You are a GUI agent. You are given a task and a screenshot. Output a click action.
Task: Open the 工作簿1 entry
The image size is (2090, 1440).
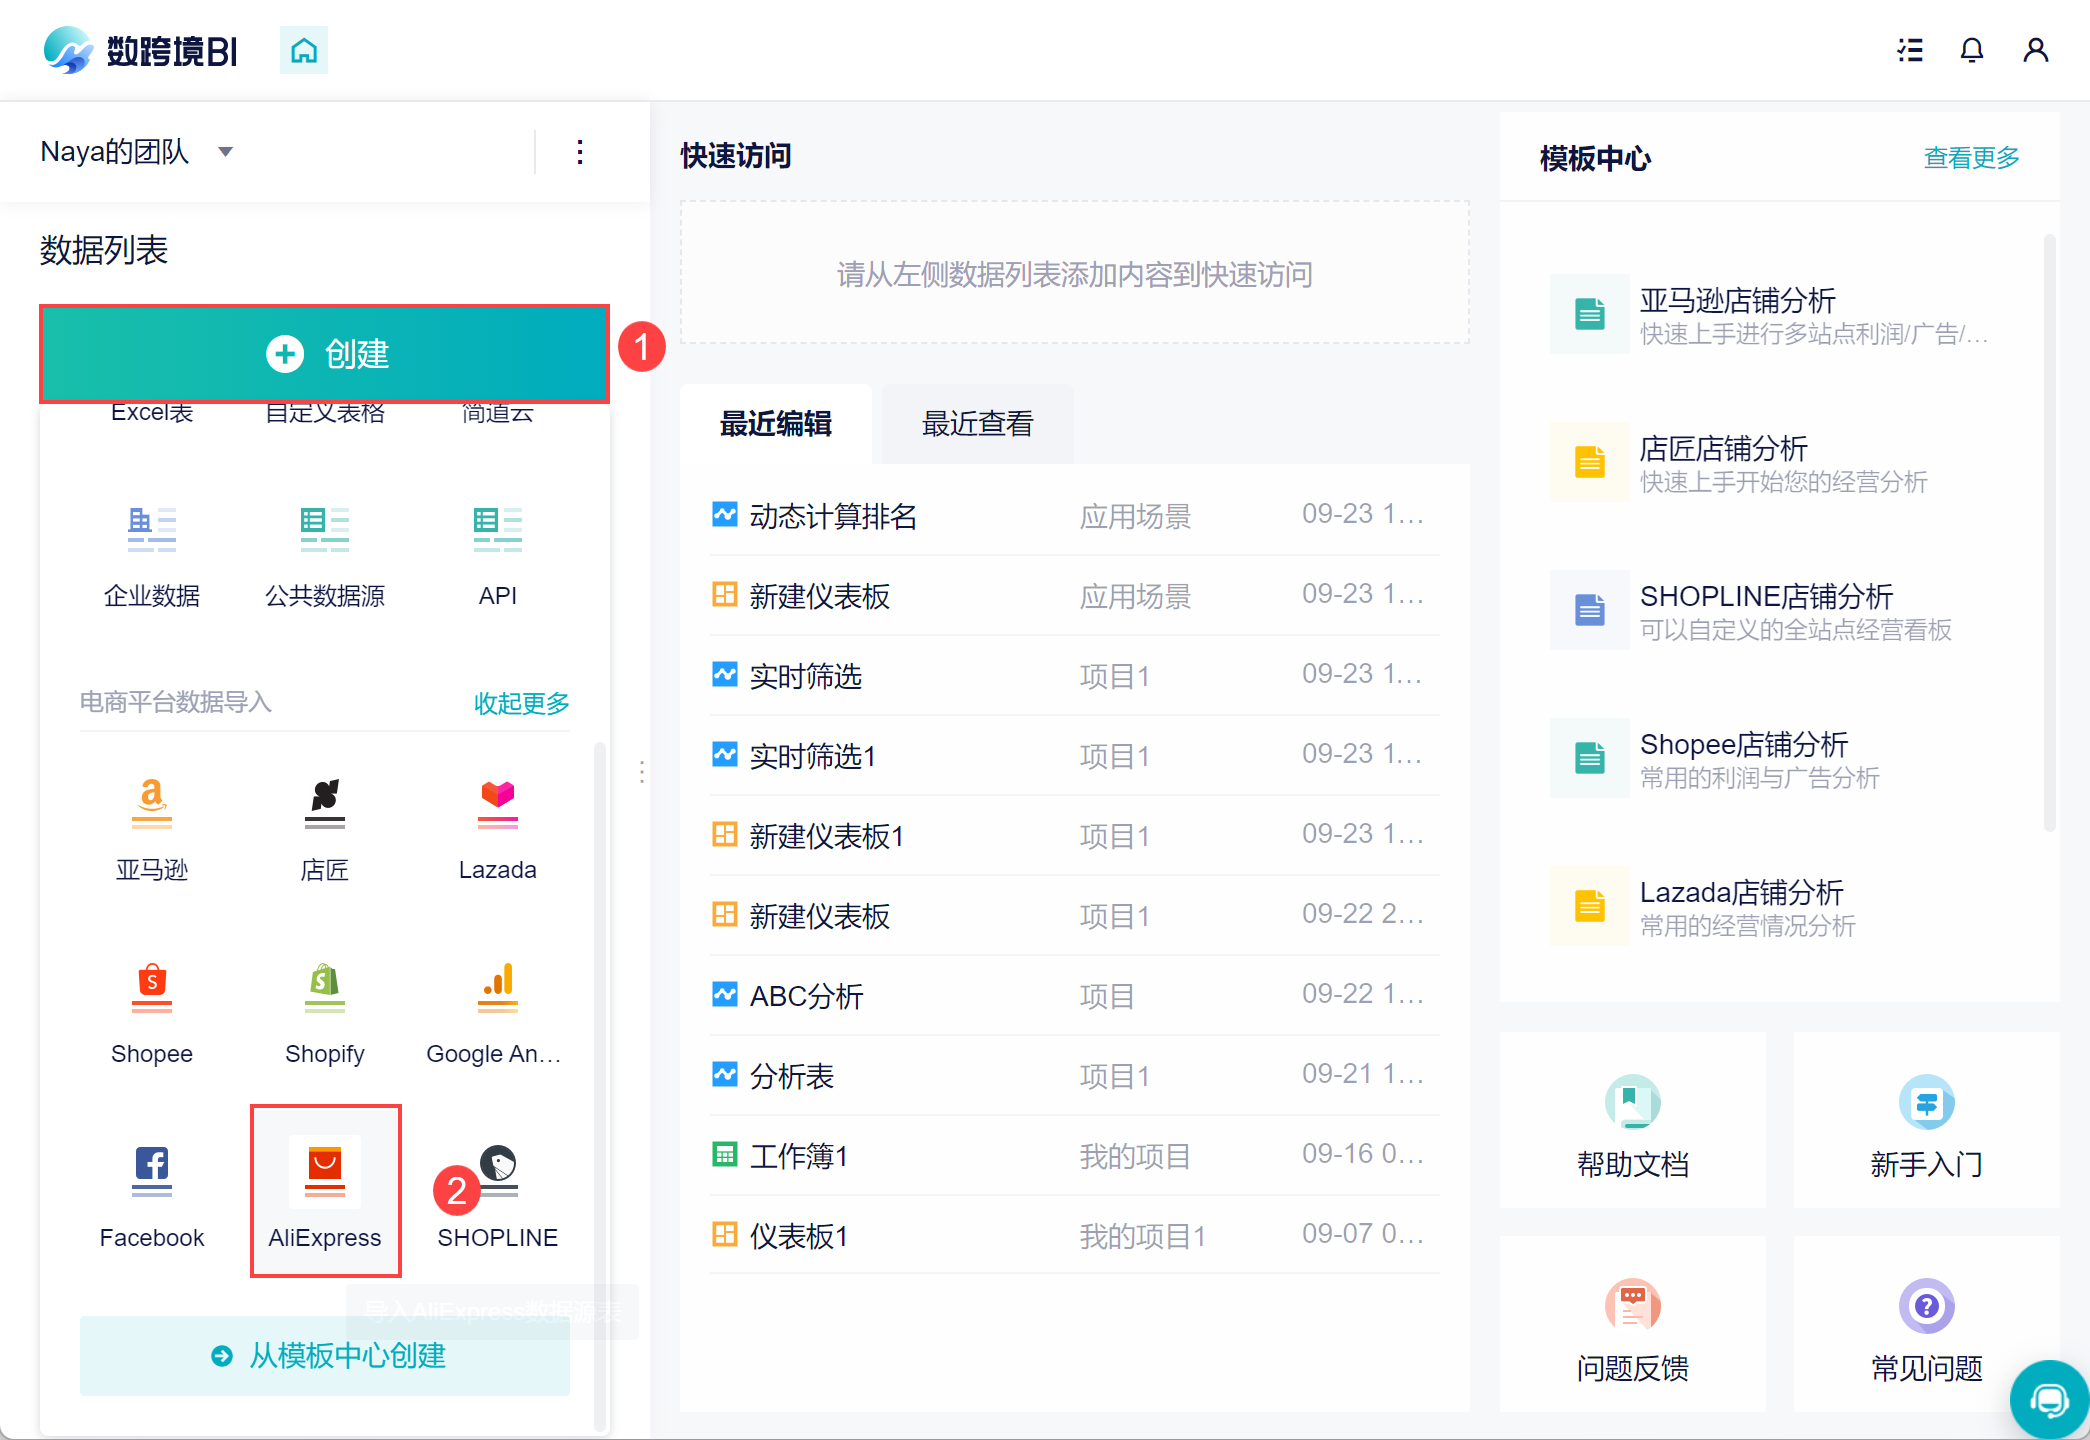click(1075, 1156)
